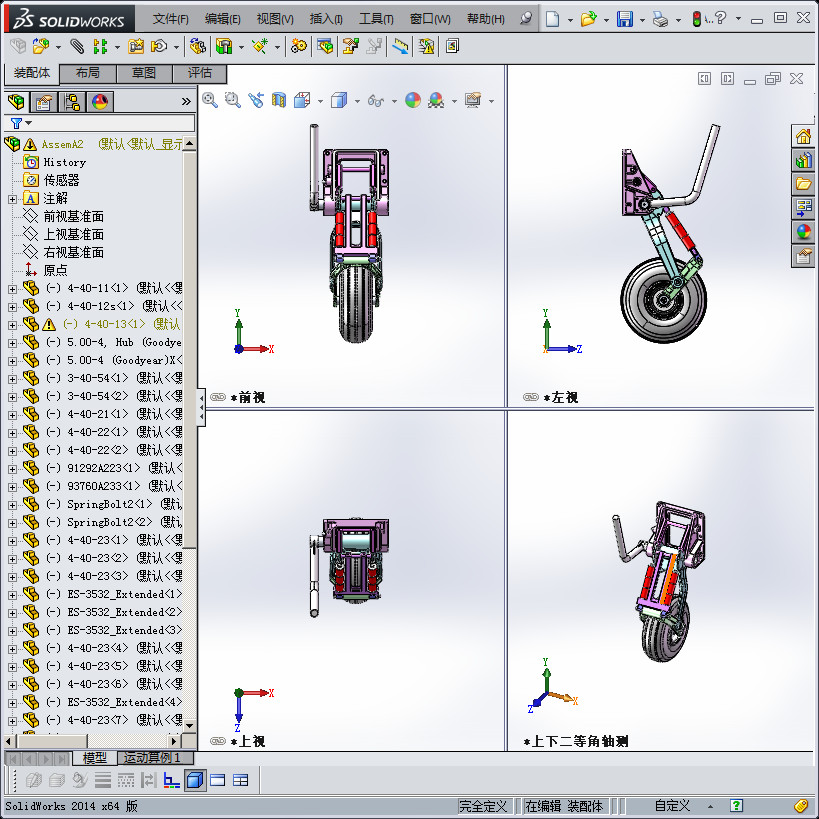Open the 文件(F) menu
The height and width of the screenshot is (819, 819).
click(170, 19)
